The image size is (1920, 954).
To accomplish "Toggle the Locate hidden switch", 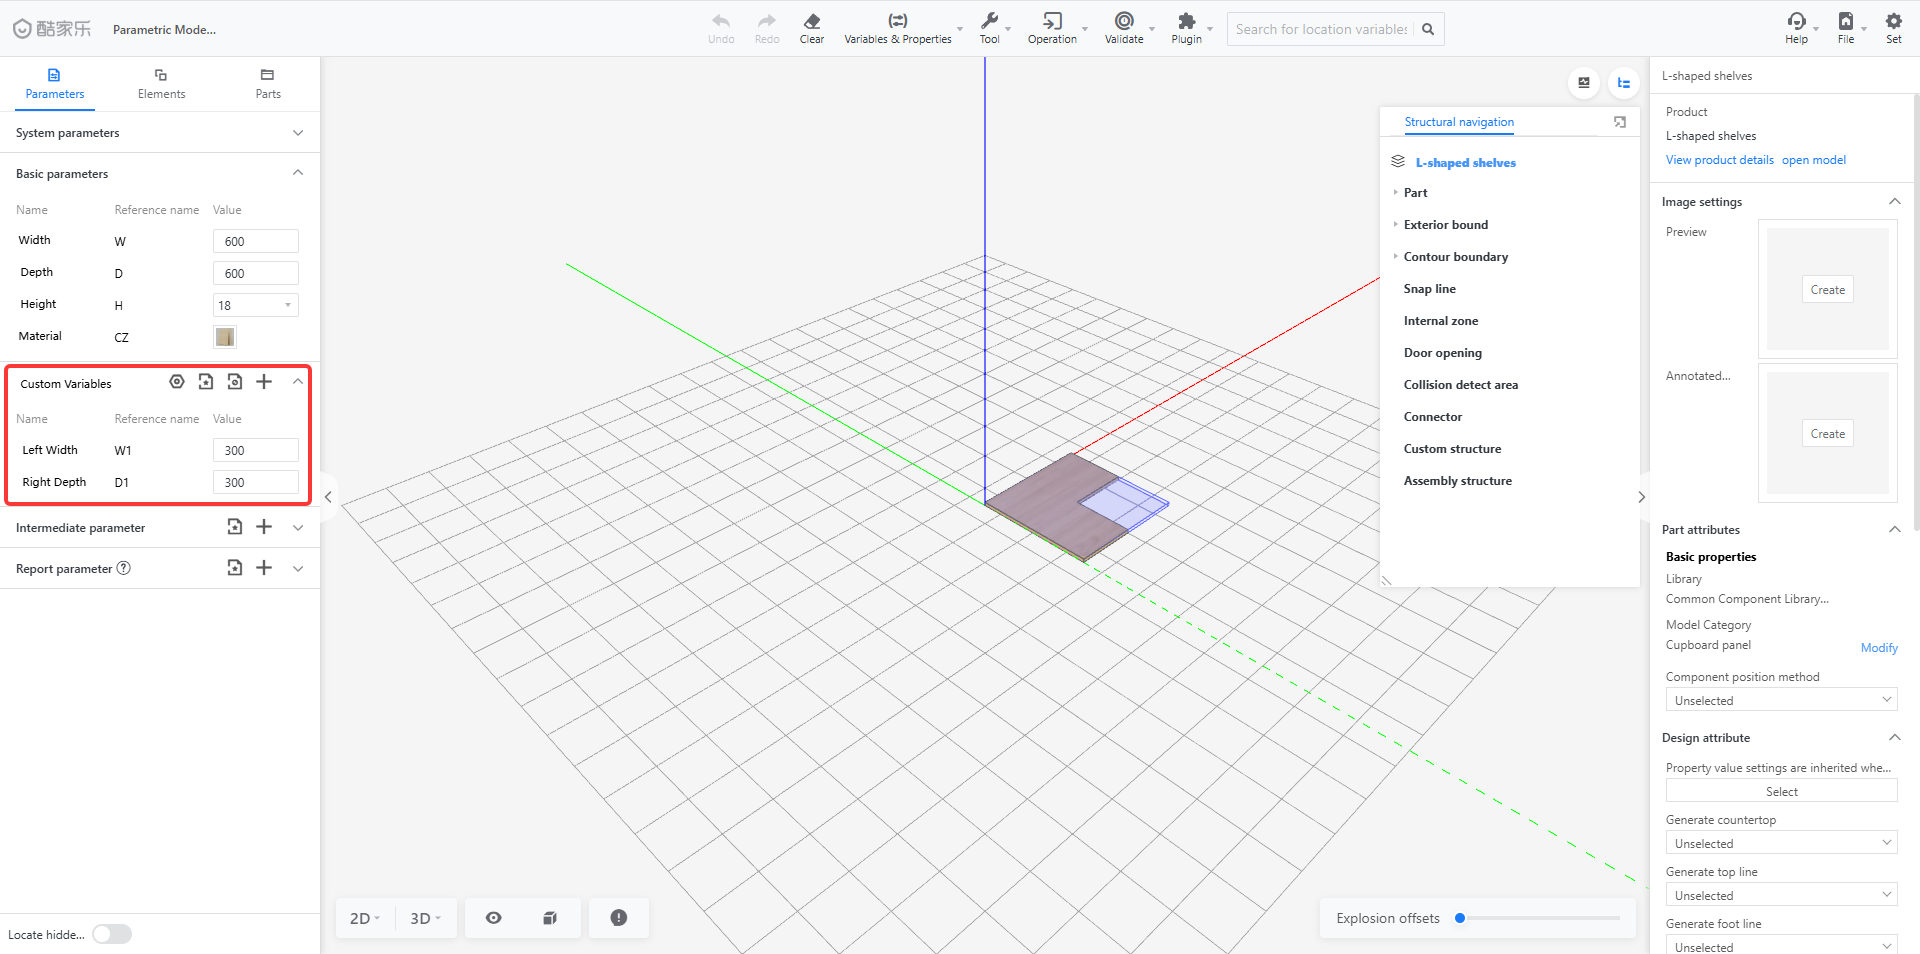I will click(x=112, y=934).
